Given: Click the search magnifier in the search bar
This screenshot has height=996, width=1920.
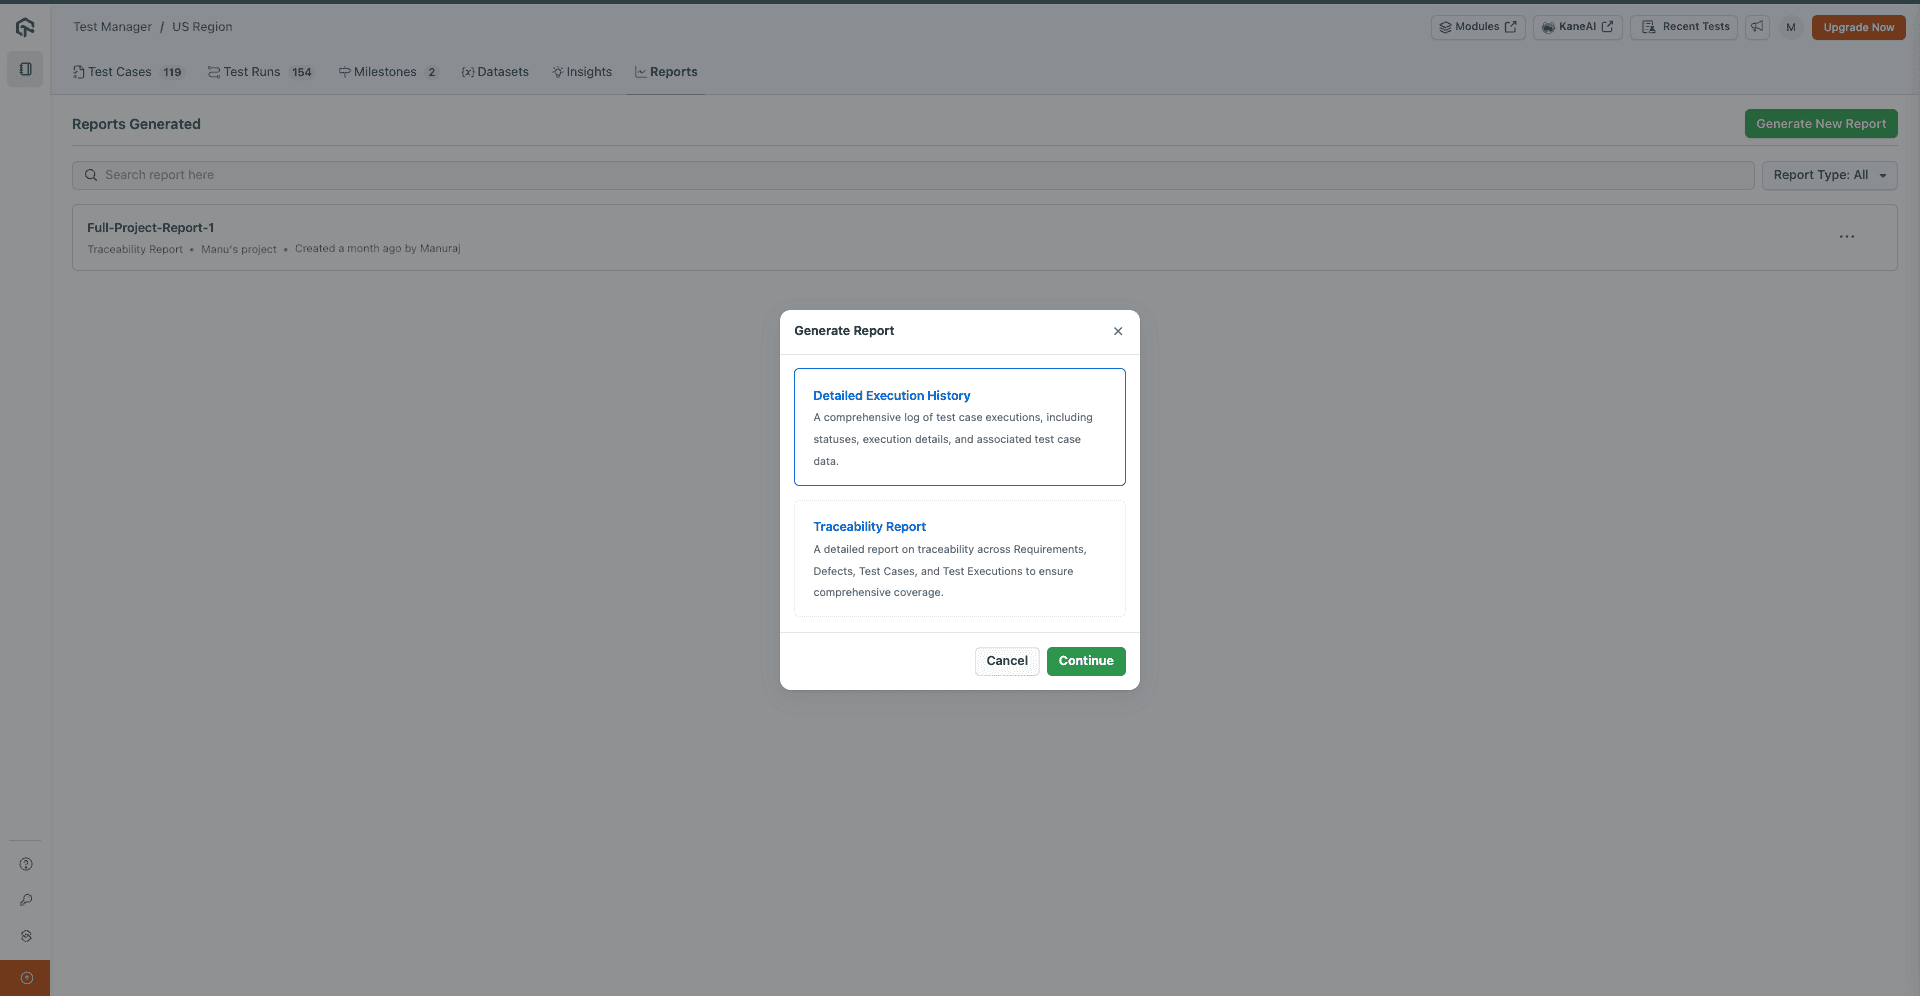Looking at the screenshot, I should (x=90, y=175).
